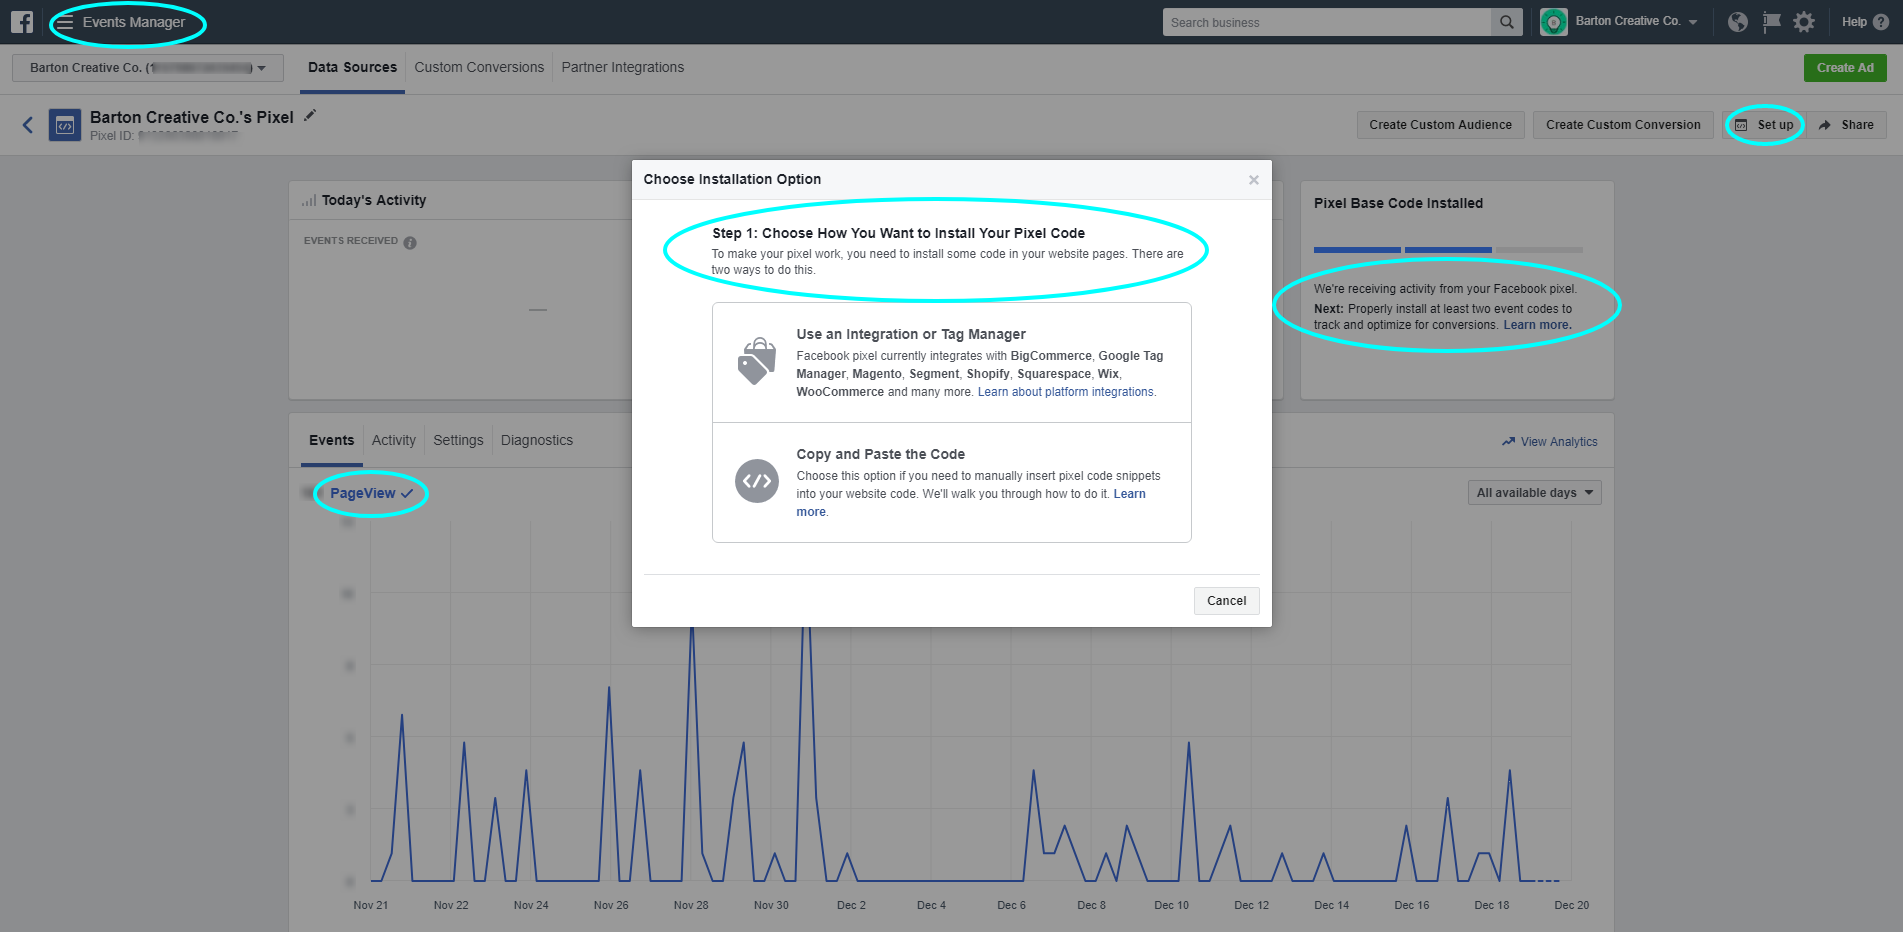
Task: Click the search magnifier button
Action: coord(1506,22)
